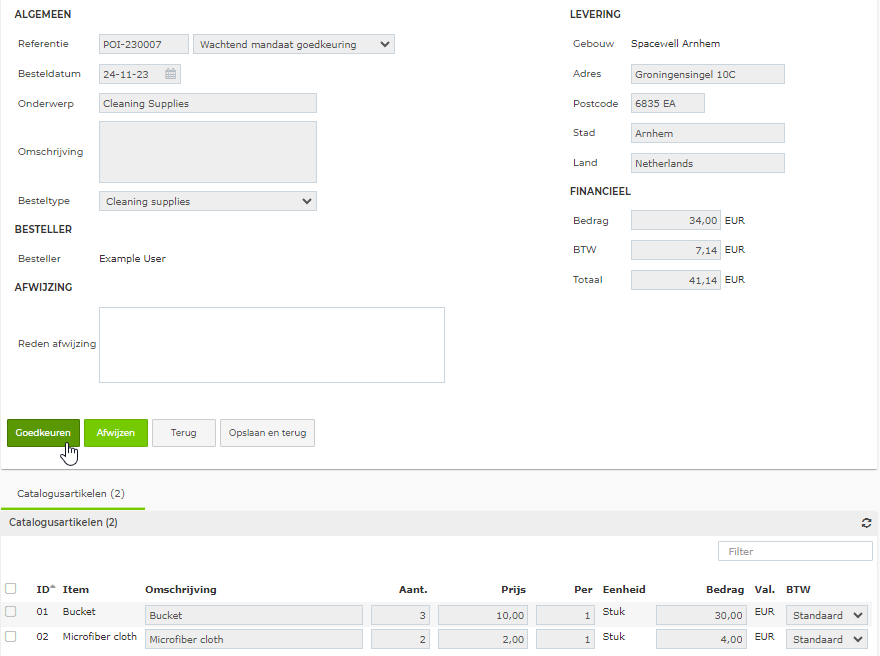Sort the table by Bedrag column header
The image size is (880, 656).
[x=725, y=589]
